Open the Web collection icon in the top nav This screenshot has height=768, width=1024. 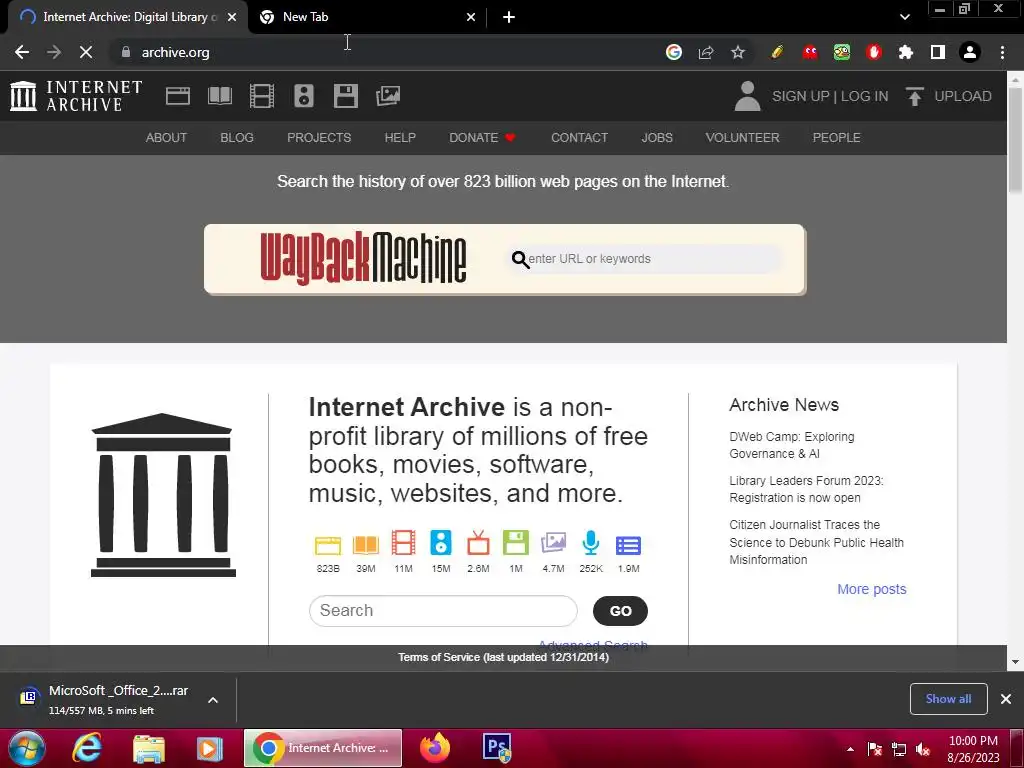coord(178,96)
